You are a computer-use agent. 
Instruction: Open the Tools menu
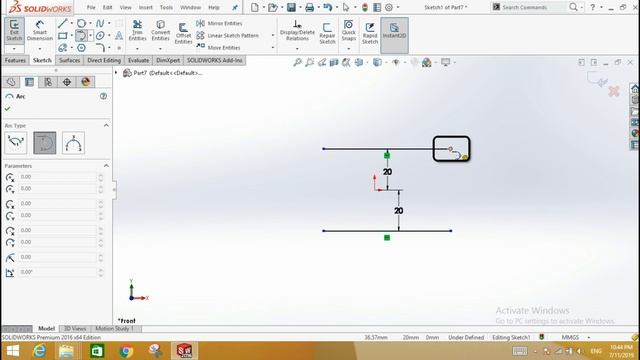[166, 7]
